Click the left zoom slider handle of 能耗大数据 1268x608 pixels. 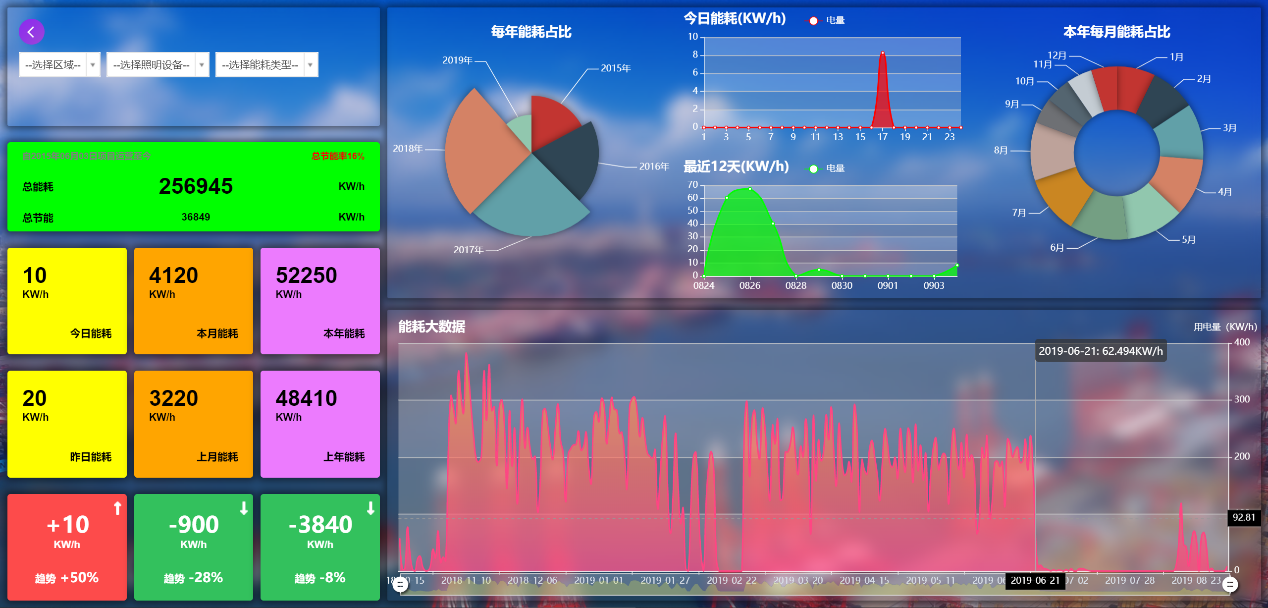(x=400, y=585)
